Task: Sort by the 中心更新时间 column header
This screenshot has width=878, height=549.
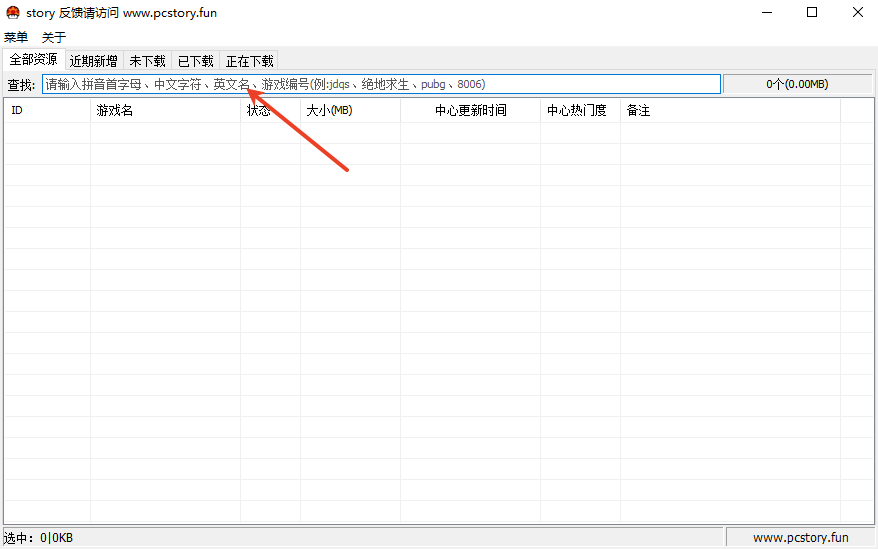Action: point(470,110)
